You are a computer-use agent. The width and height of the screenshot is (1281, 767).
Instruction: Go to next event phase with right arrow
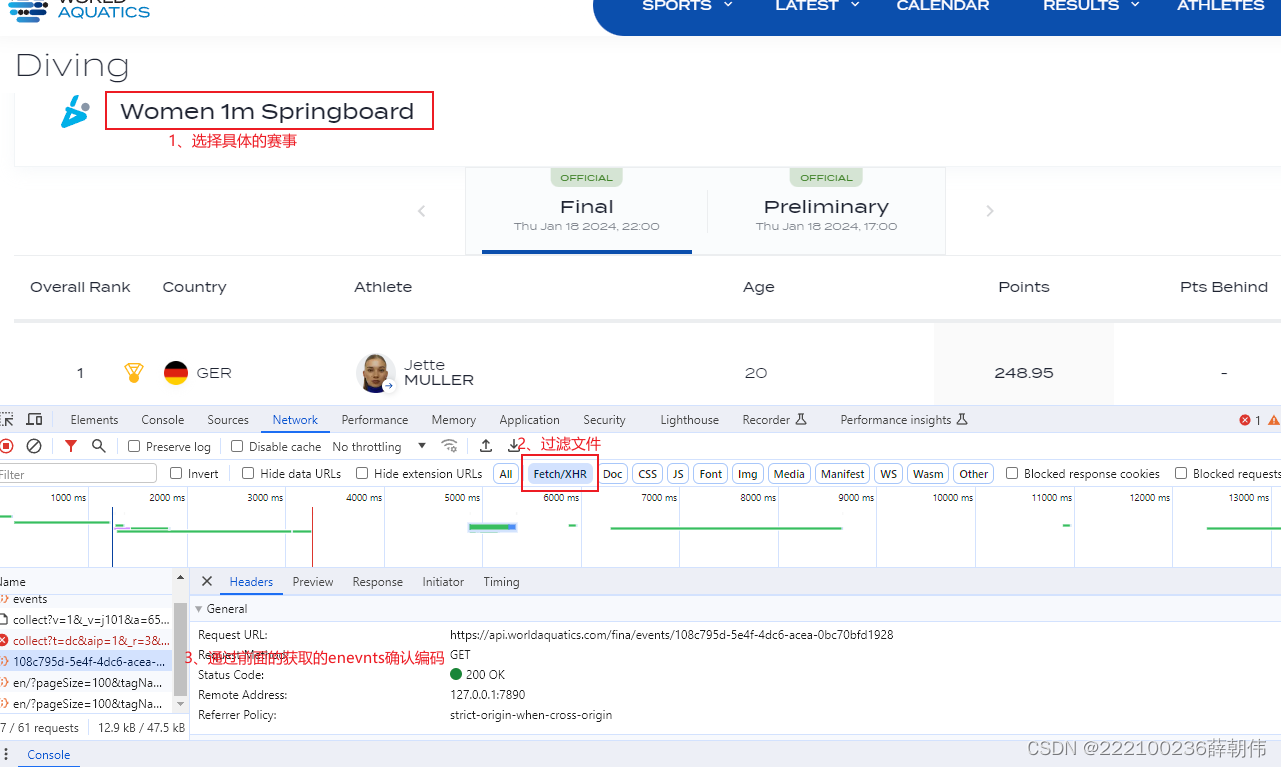[990, 211]
